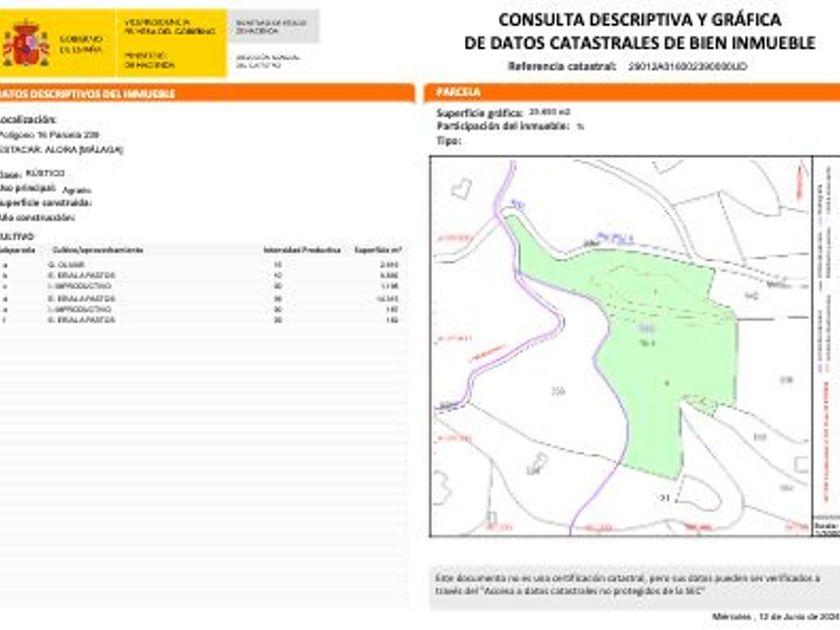
Task: Select the 'GOBIERNO DE ESPAÑA' text
Action: click(x=80, y=44)
